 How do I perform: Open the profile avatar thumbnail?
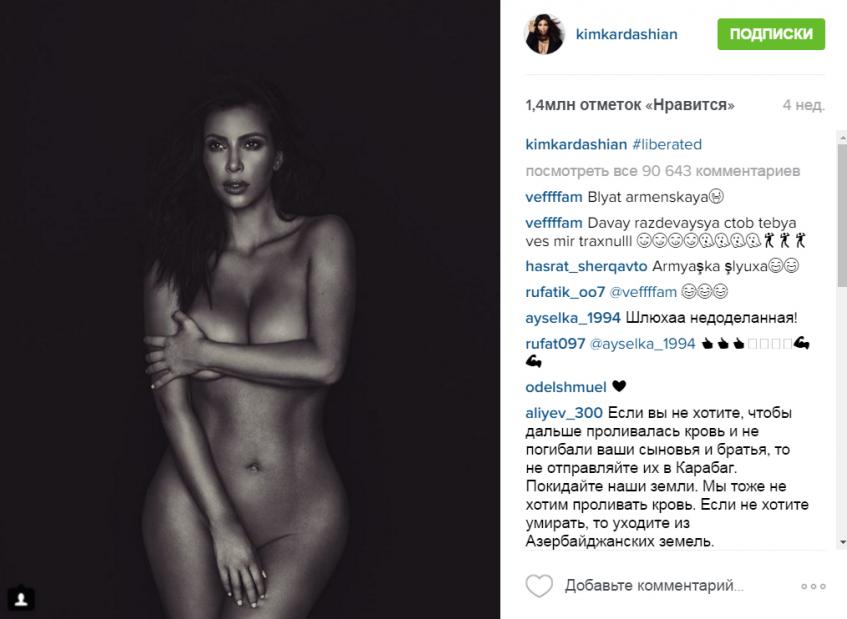click(x=545, y=34)
